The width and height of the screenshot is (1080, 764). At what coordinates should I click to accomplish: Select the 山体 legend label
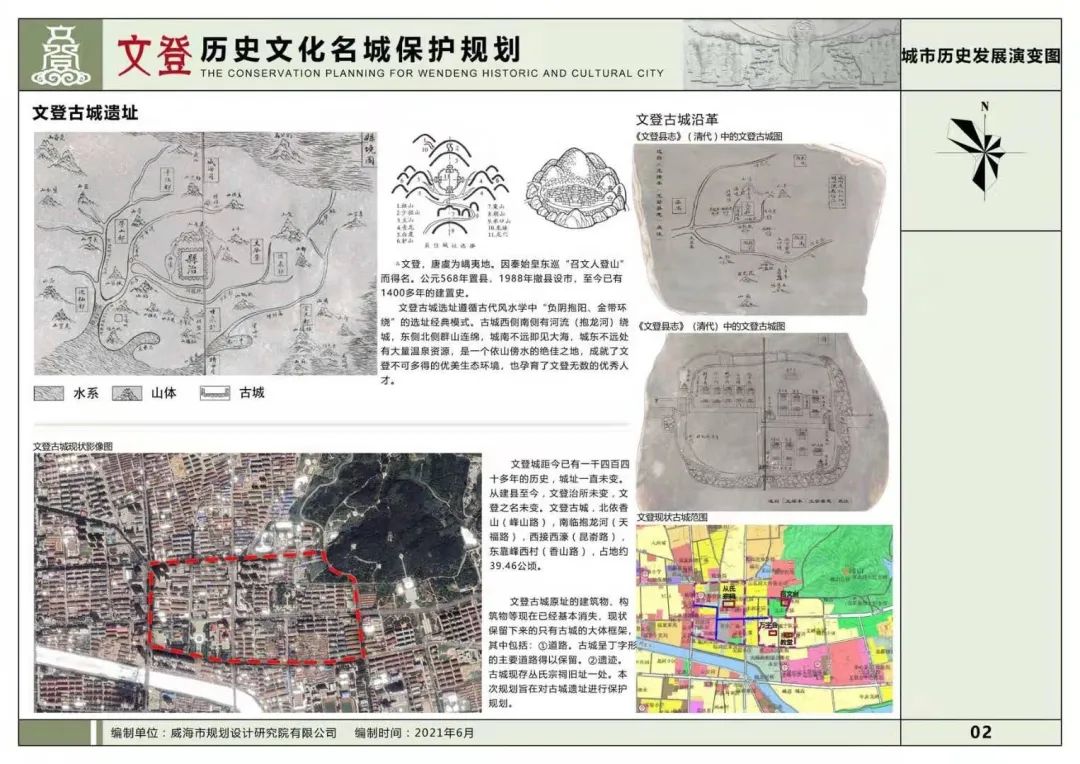pyautogui.click(x=164, y=393)
